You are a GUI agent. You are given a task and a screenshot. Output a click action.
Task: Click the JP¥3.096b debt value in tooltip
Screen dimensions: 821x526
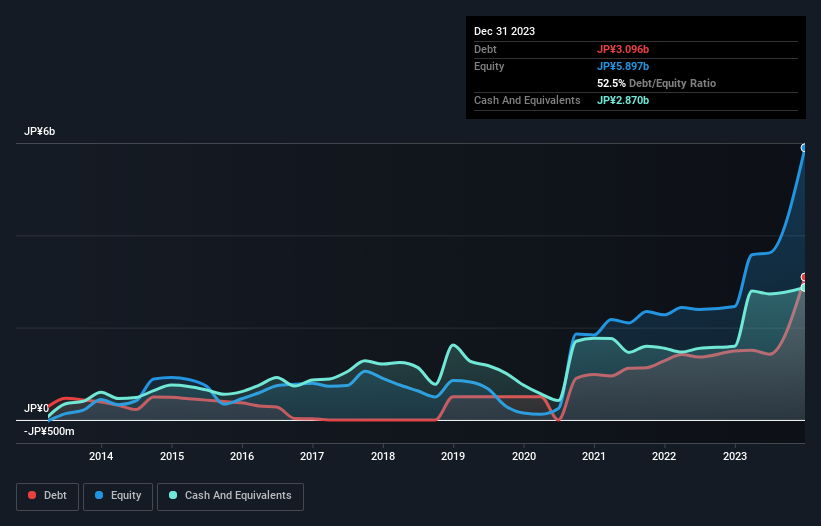[x=623, y=49]
